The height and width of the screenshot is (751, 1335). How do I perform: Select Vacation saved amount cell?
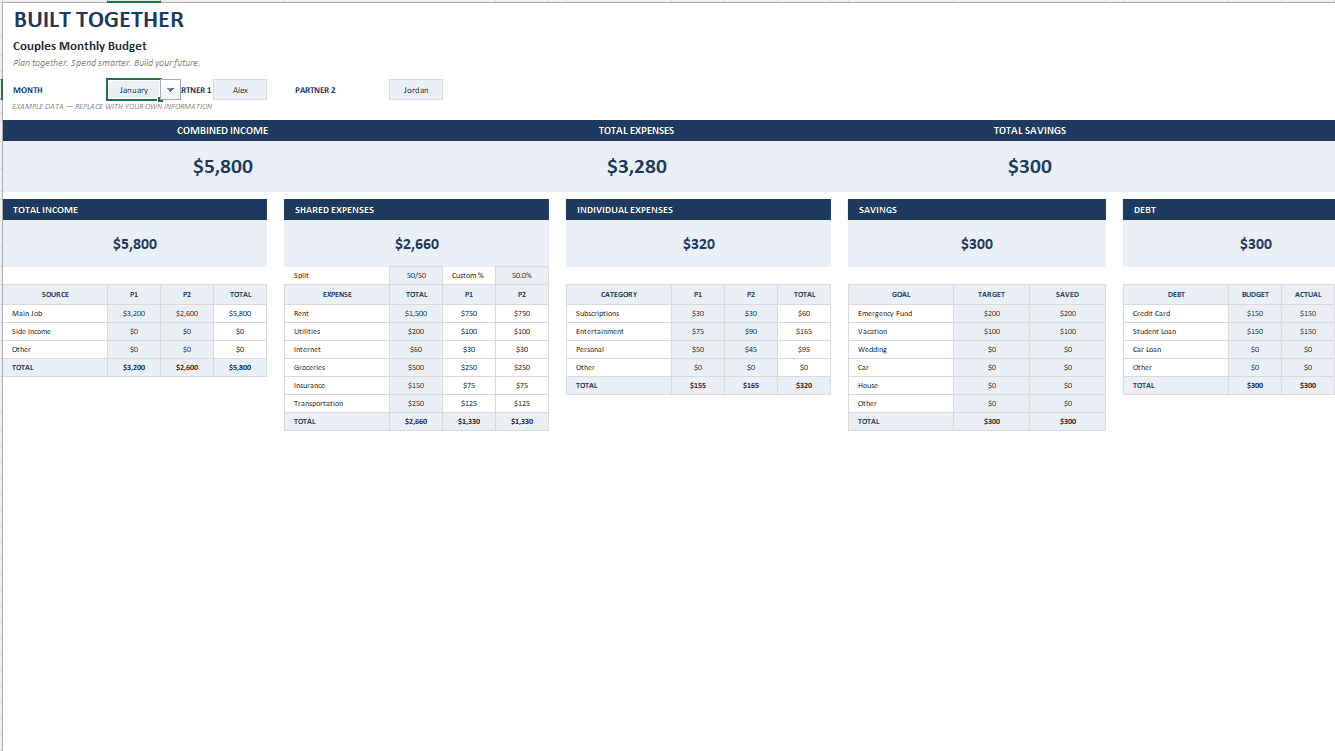pos(1068,332)
